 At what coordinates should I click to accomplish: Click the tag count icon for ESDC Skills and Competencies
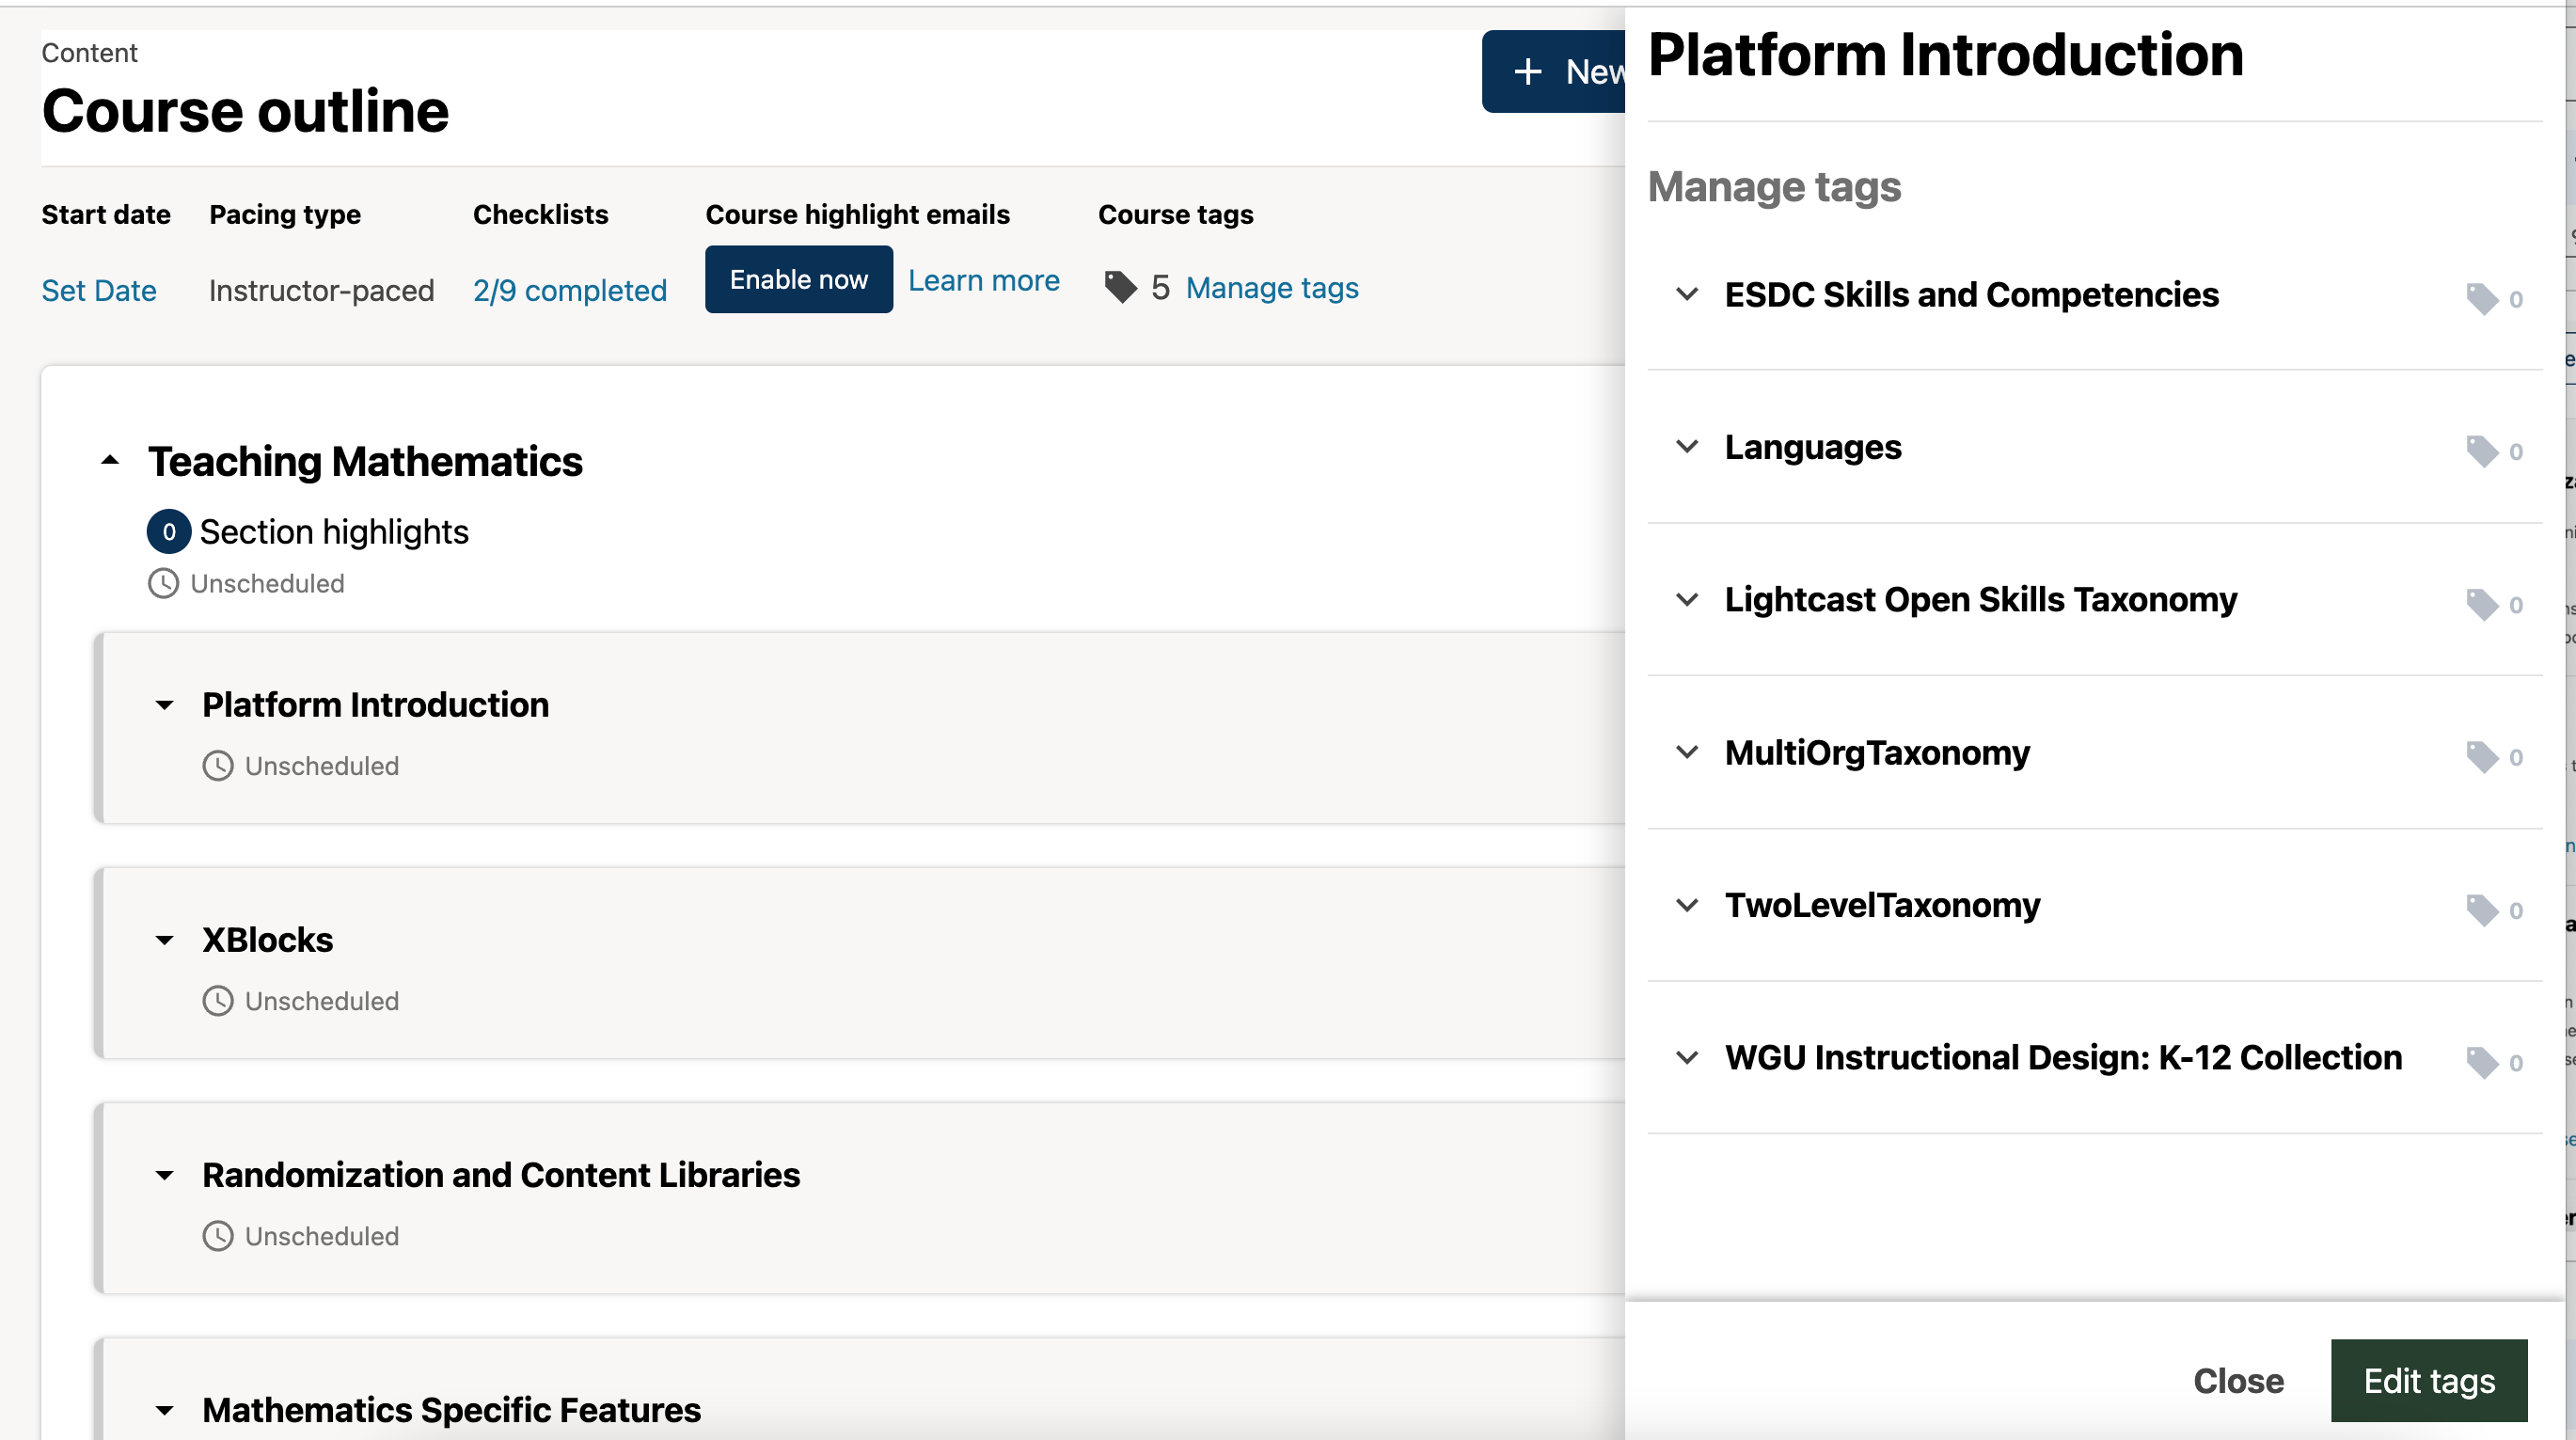pyautogui.click(x=2482, y=298)
